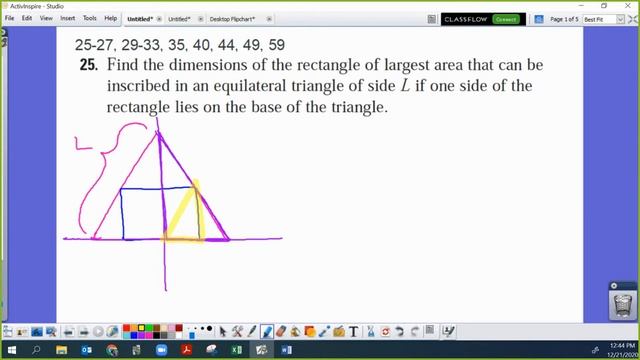Select the Text tool

click(353, 331)
